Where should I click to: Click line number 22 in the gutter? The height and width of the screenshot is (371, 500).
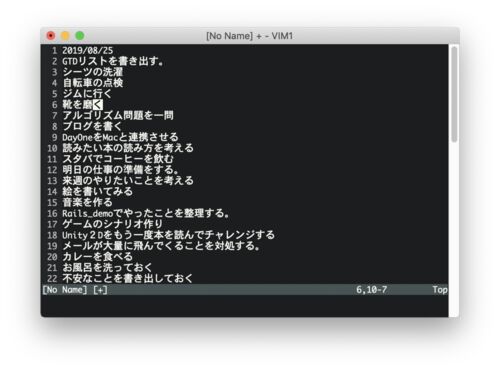pyautogui.click(x=52, y=278)
